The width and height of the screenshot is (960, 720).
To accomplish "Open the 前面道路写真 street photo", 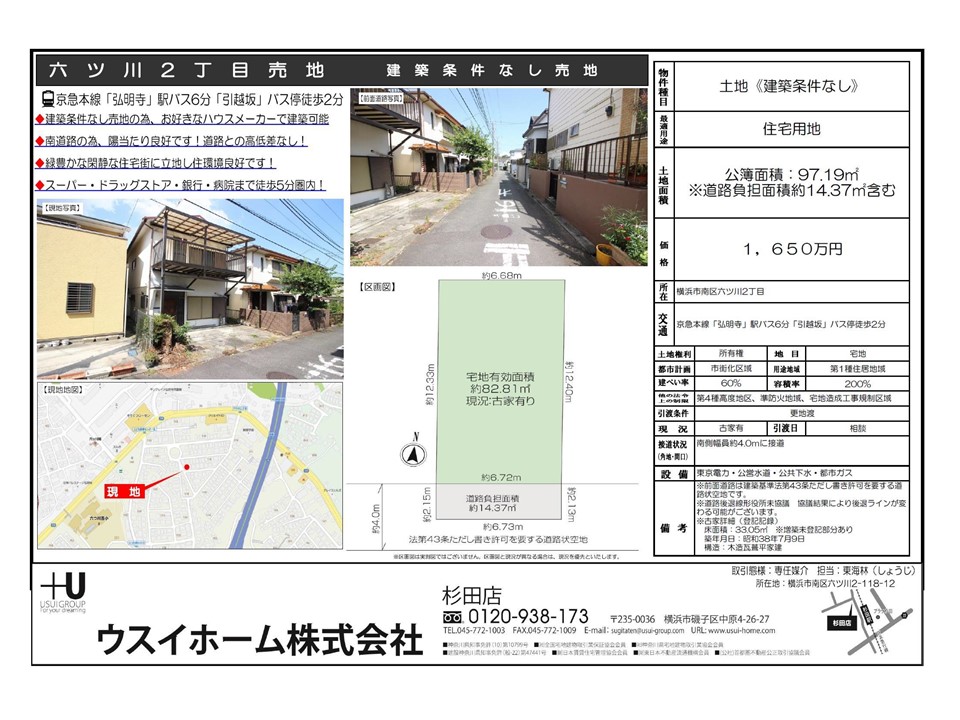I will 498,176.
